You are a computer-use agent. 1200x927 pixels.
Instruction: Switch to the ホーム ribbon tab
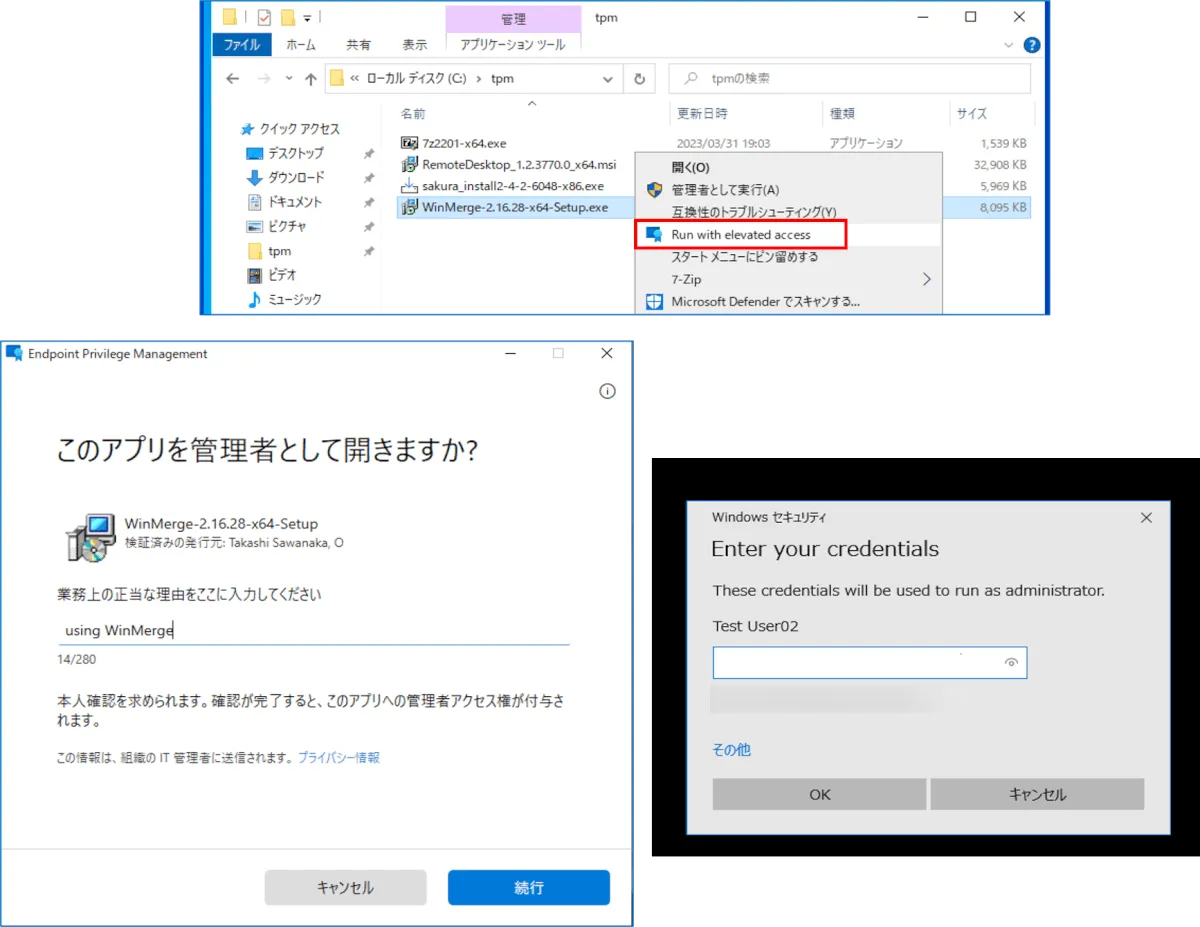301,44
